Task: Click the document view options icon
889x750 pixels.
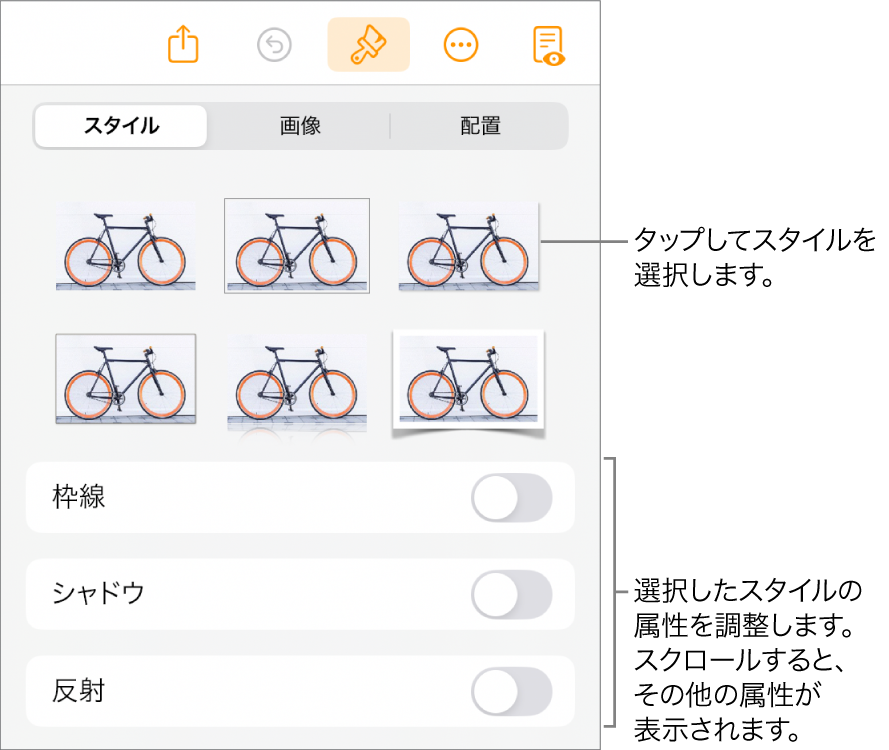Action: 548,45
